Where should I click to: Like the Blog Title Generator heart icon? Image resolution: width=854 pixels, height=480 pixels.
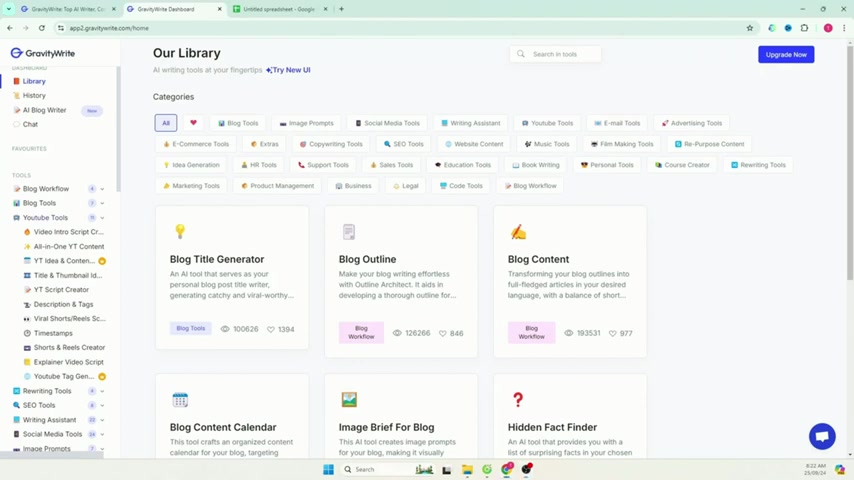pos(271,329)
